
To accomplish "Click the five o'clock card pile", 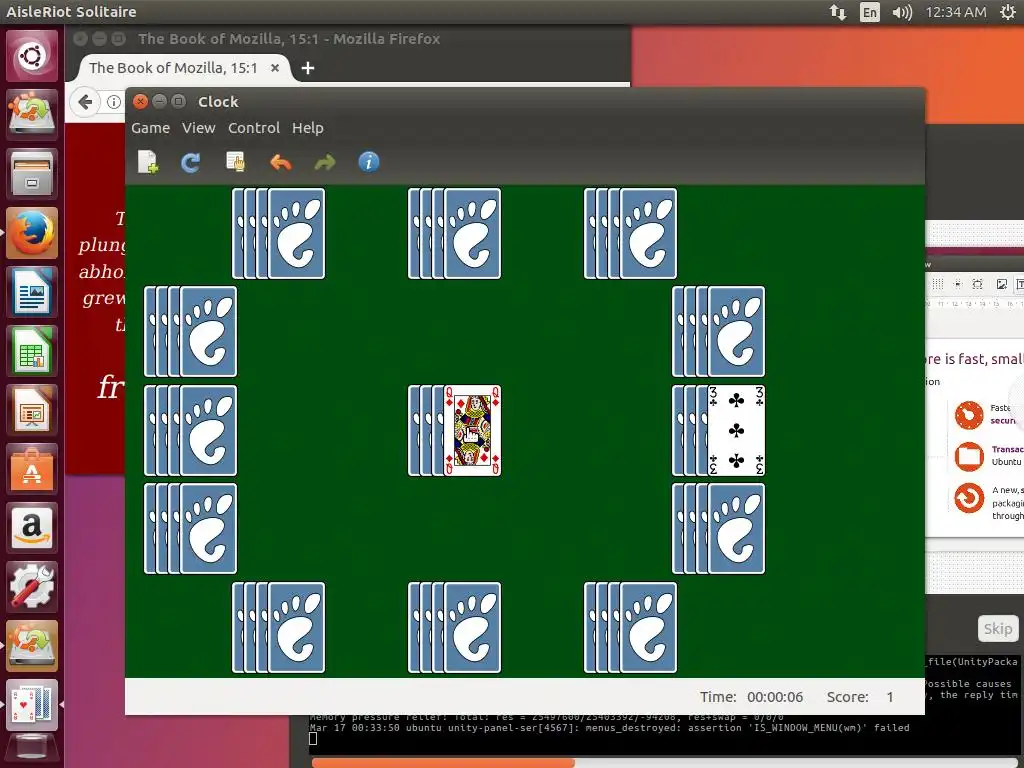I will pyautogui.click(x=630, y=628).
